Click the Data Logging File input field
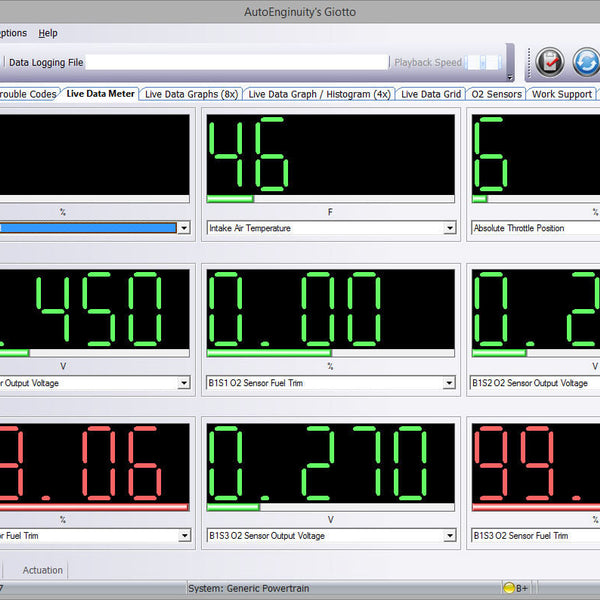The width and height of the screenshot is (600, 600). pyautogui.click(x=236, y=62)
